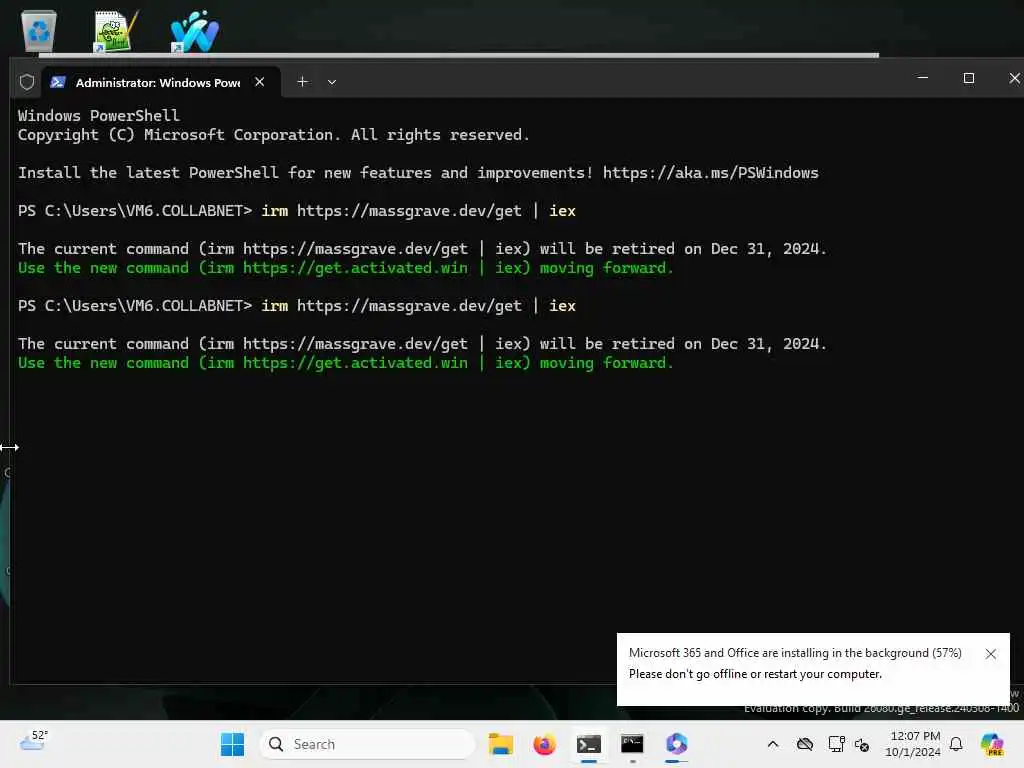This screenshot has height=768, width=1024.
Task: Minimize the Windows Terminal window
Action: (x=923, y=78)
